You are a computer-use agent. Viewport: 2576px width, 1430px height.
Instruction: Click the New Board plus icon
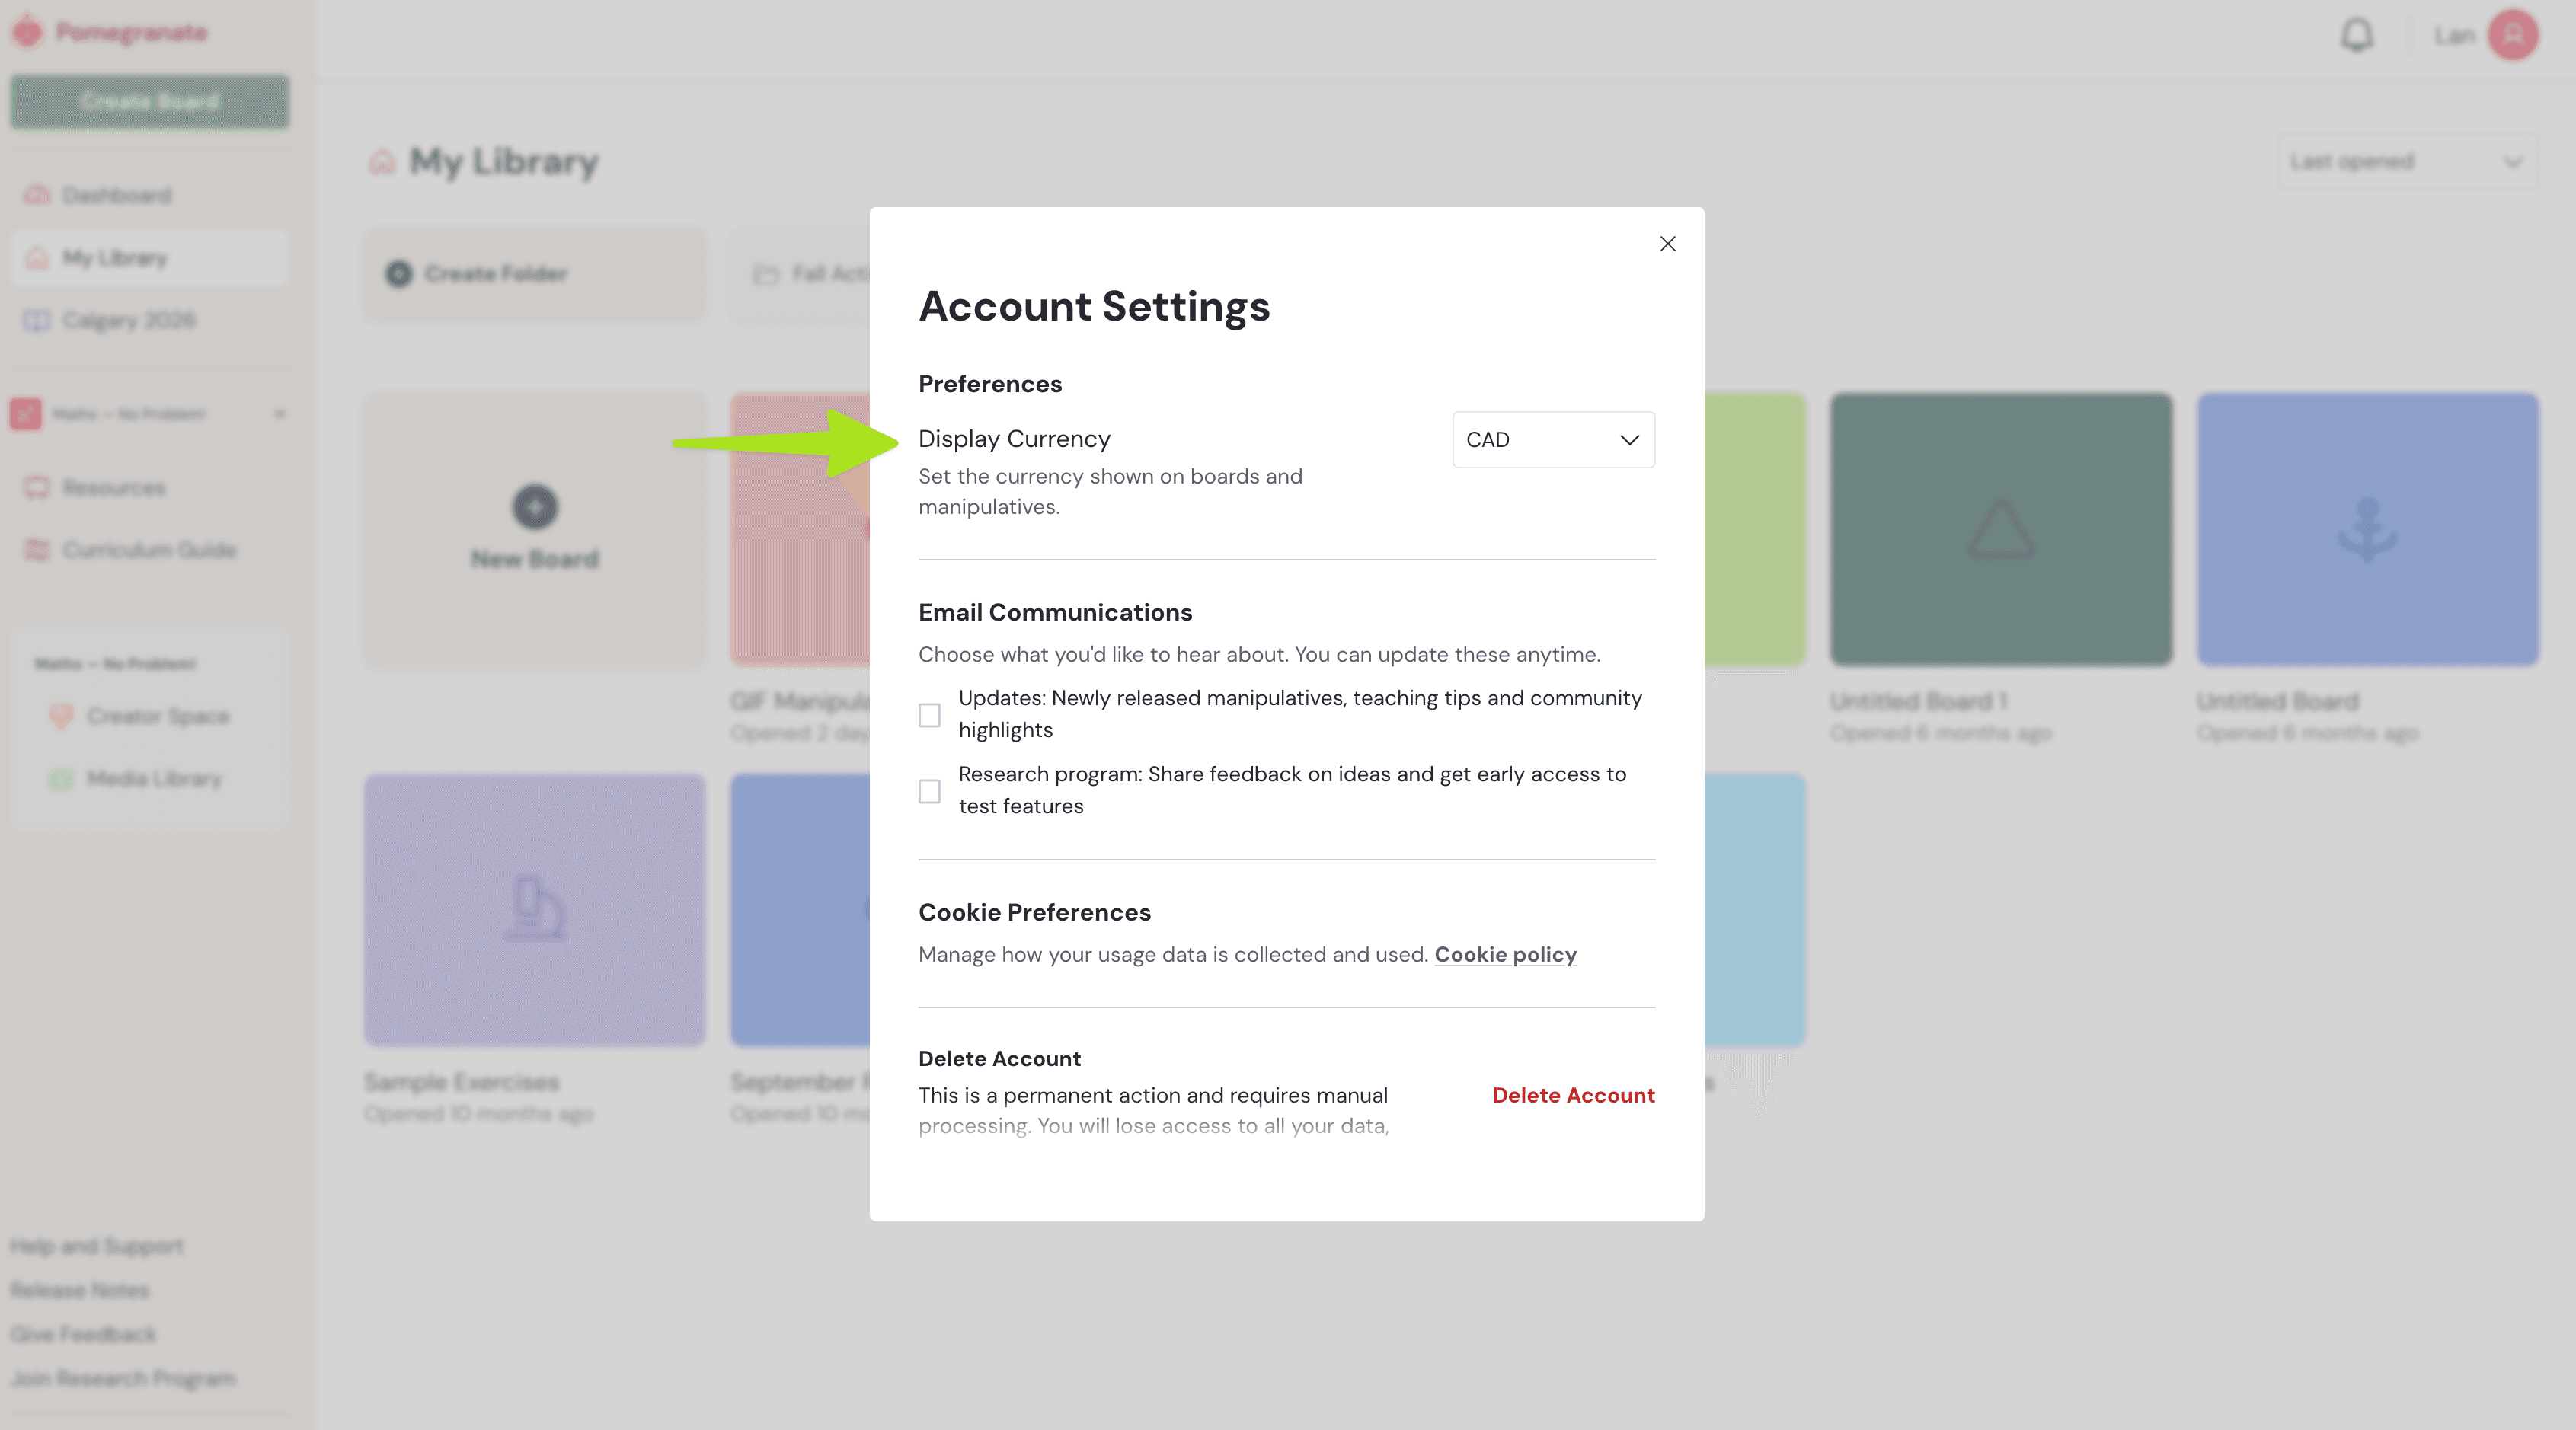[x=535, y=507]
